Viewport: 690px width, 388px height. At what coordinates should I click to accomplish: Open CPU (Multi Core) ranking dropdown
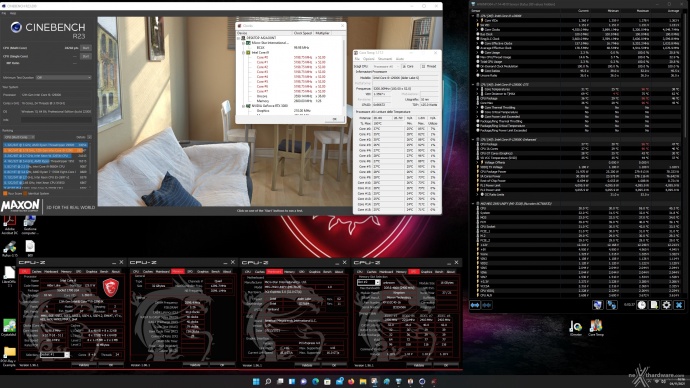point(19,137)
